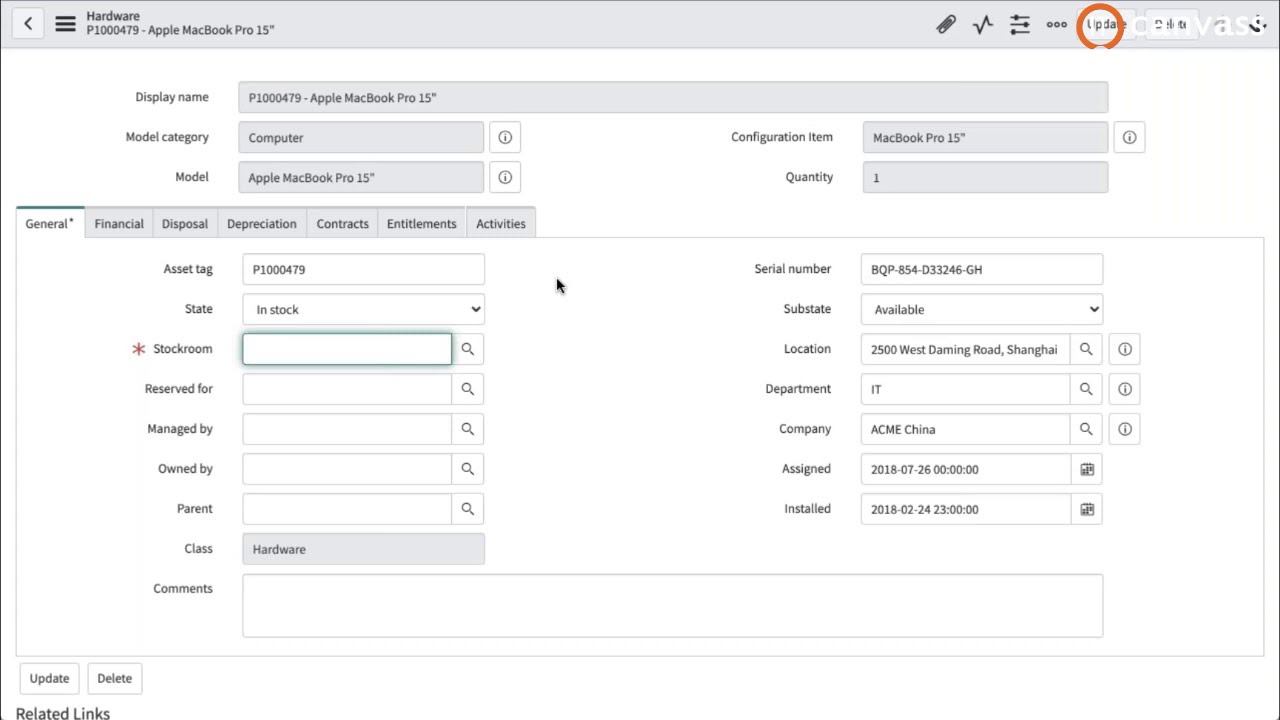1280x720 pixels.
Task: Open the user avatar menu top right
Action: pyautogui.click(x=1257, y=24)
